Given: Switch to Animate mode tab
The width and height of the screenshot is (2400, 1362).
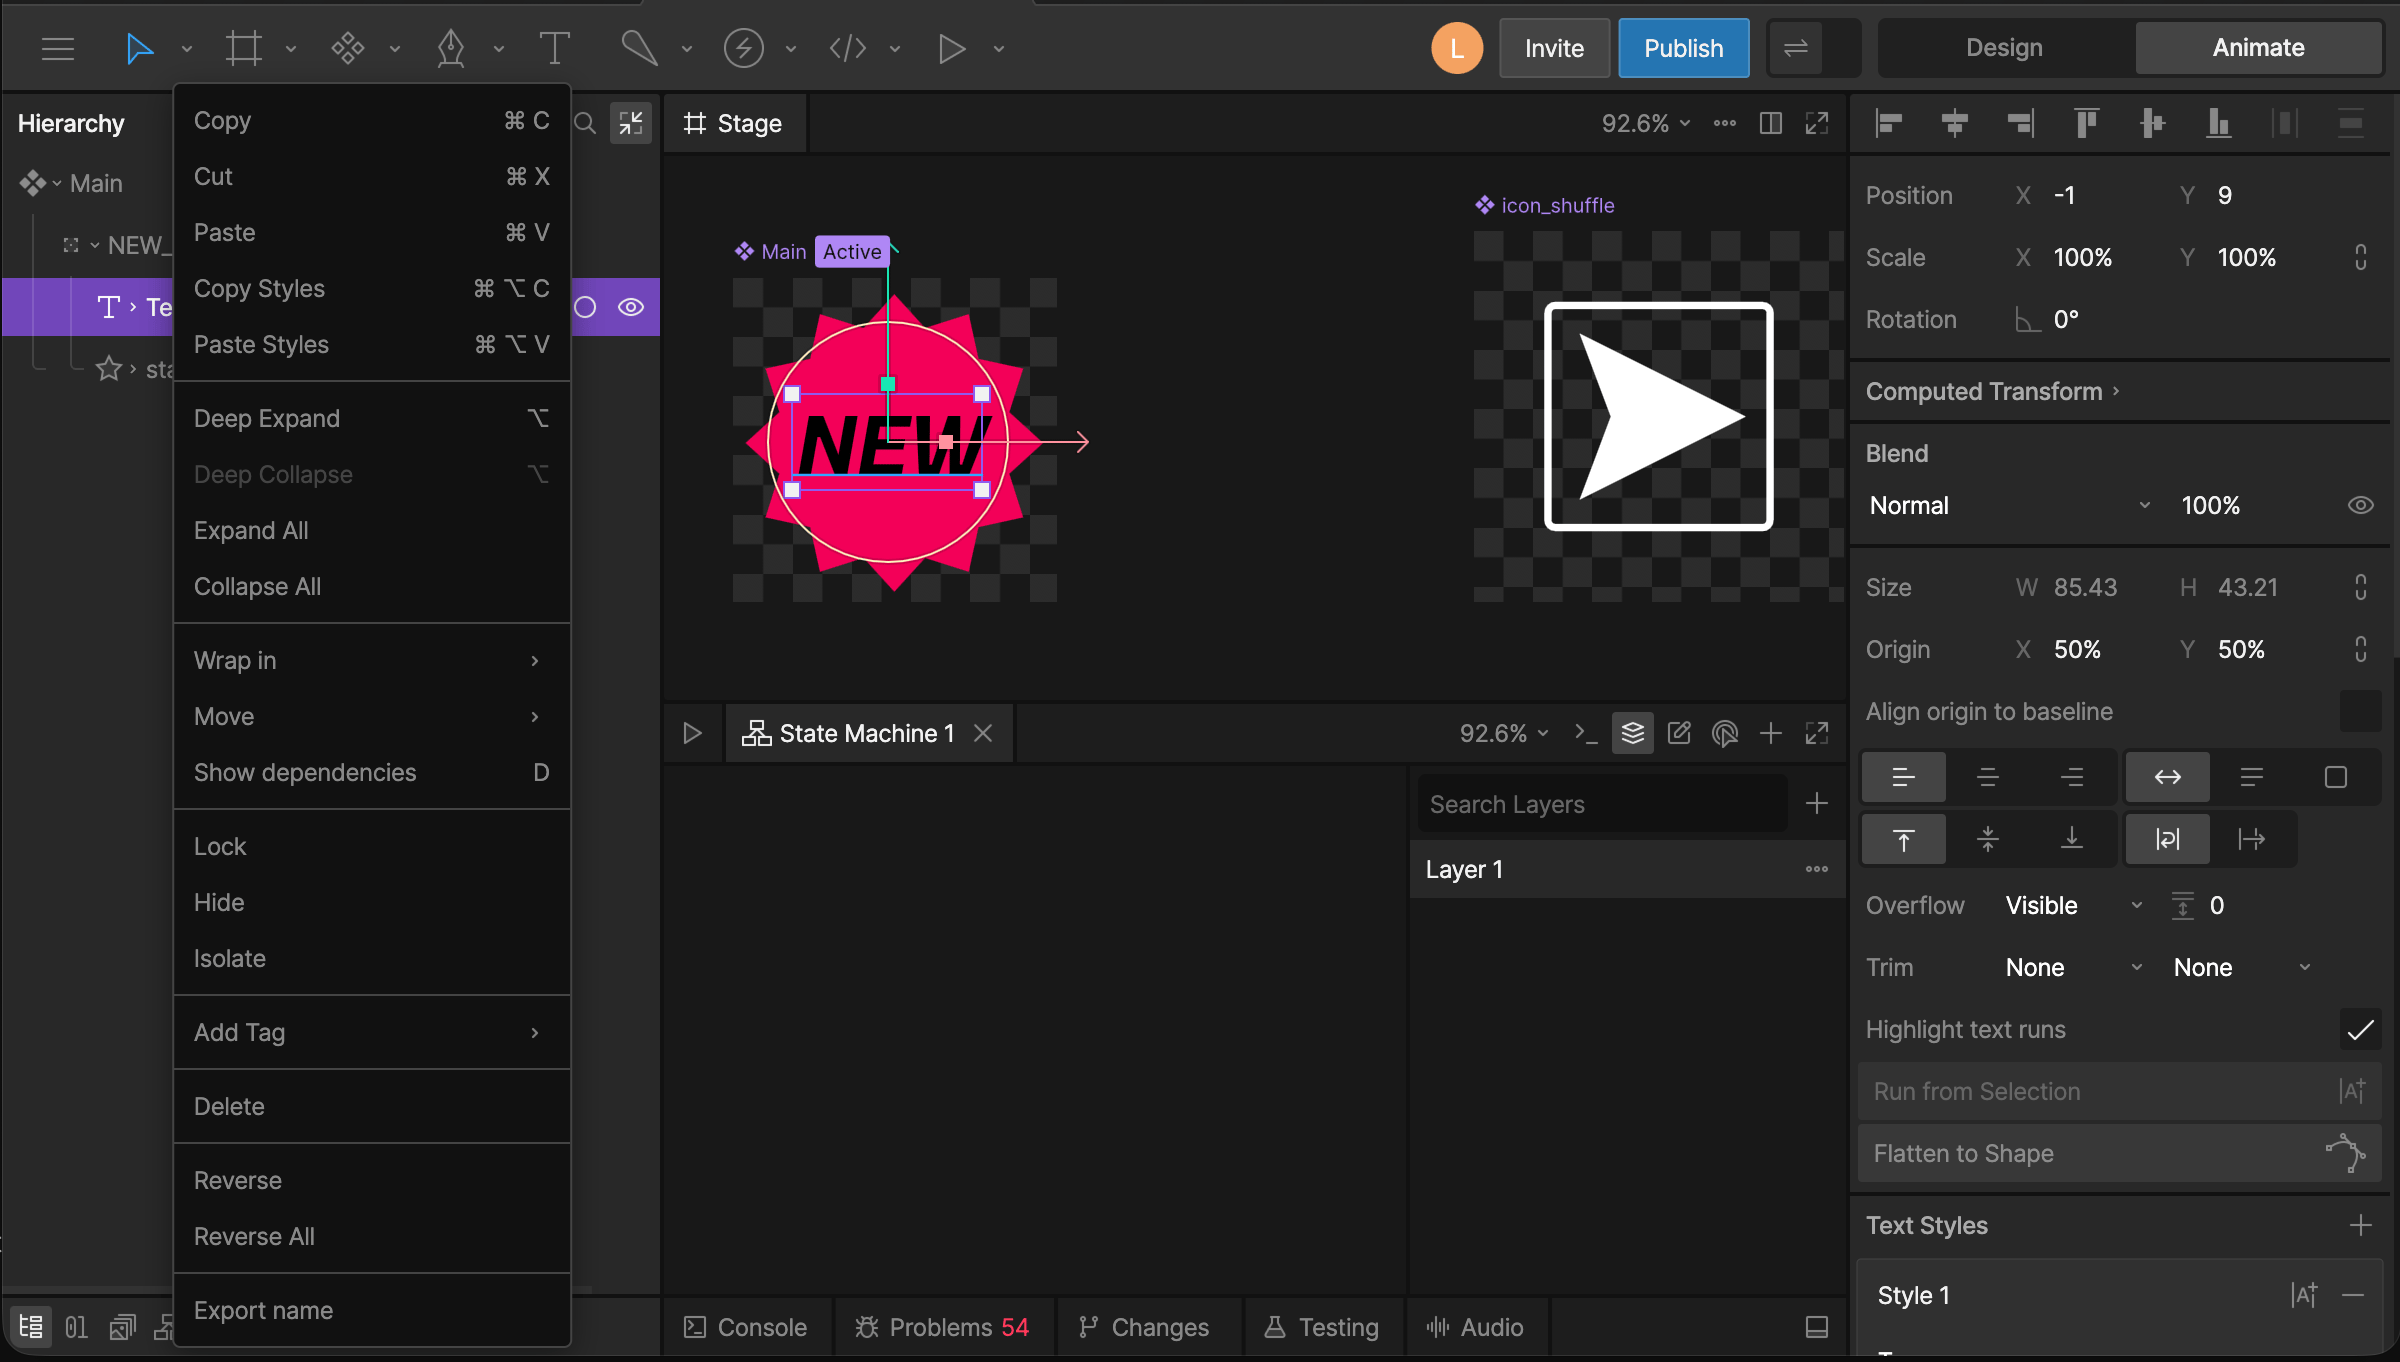Looking at the screenshot, I should click(2258, 48).
